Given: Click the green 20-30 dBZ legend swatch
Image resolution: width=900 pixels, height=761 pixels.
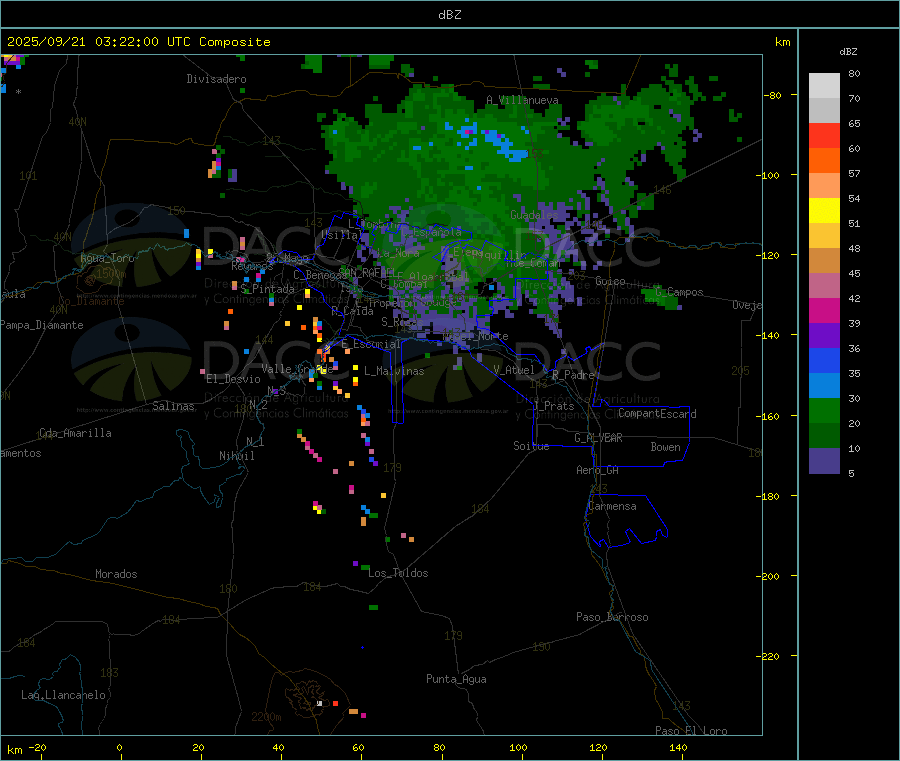Looking at the screenshot, I should 824,410.
